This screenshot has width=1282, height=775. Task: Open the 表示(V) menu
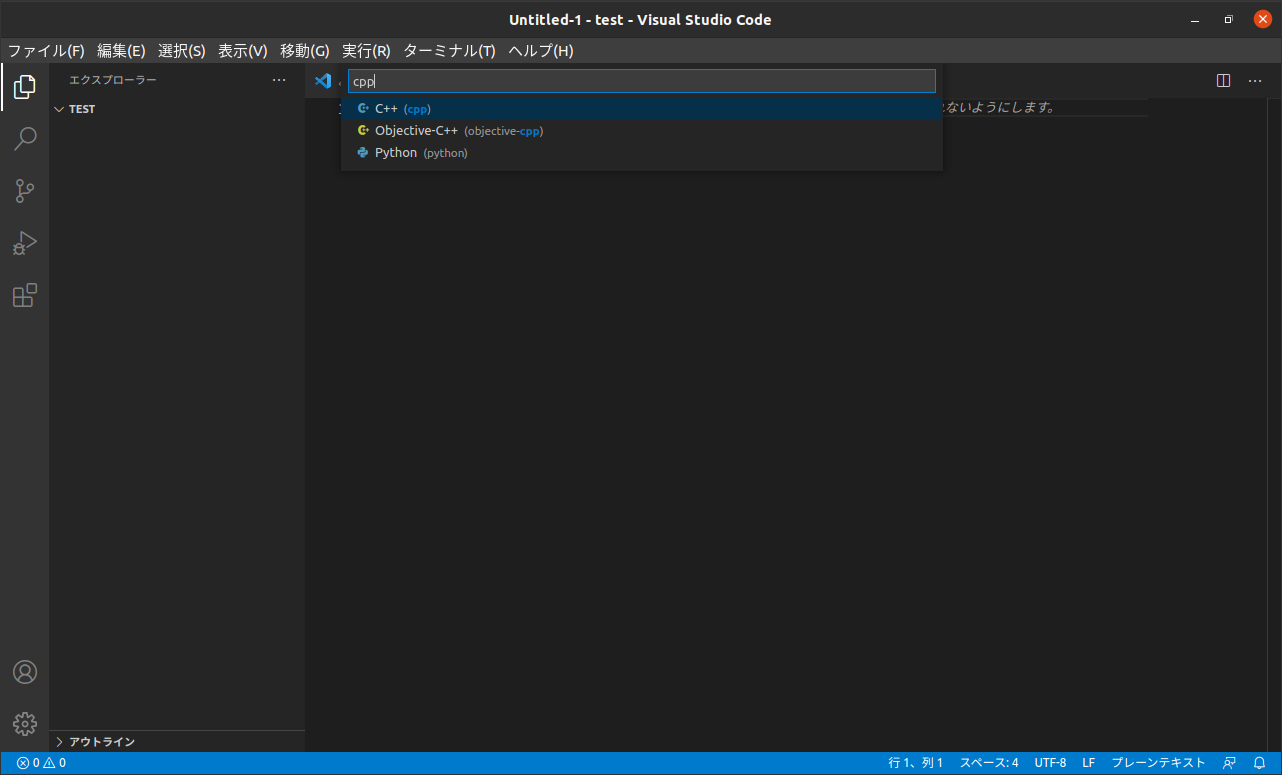tap(243, 51)
